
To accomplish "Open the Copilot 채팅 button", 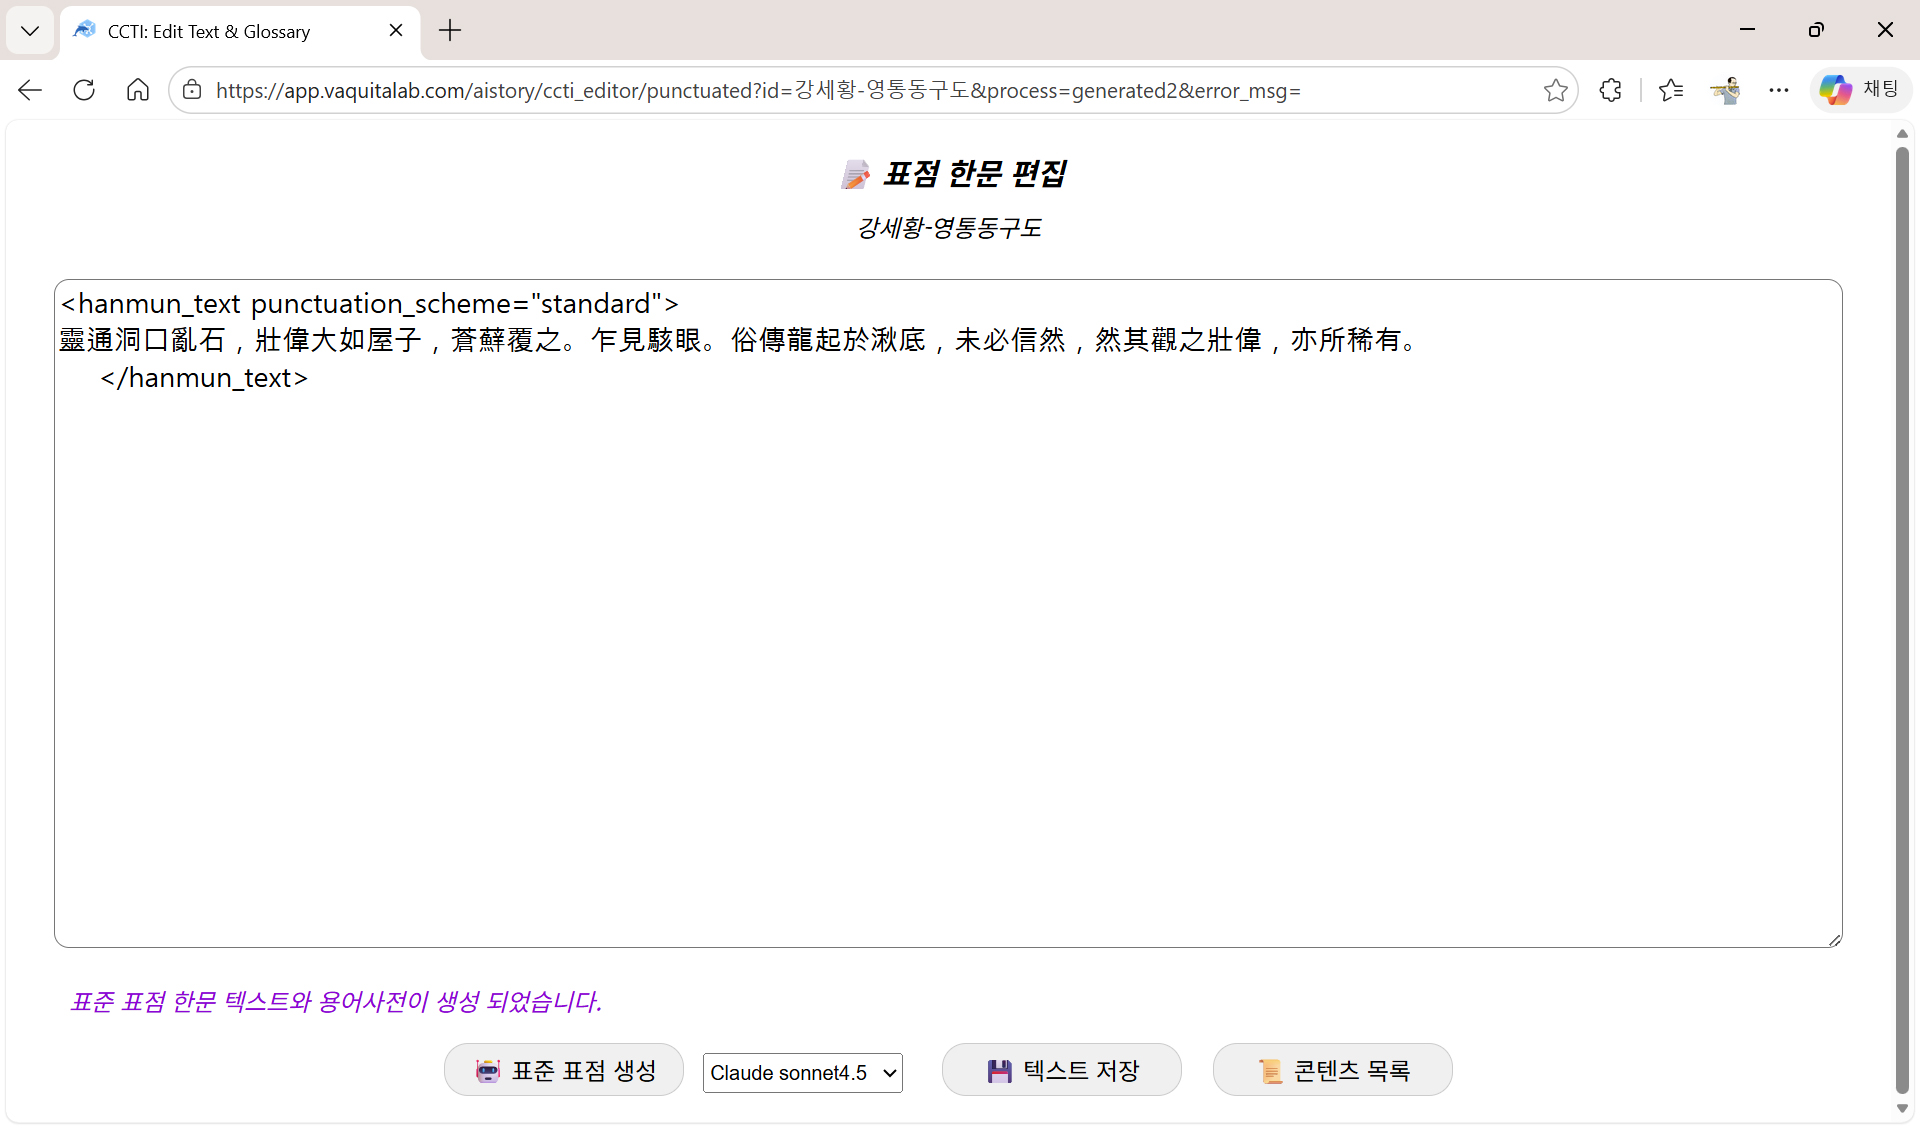I will [1860, 90].
